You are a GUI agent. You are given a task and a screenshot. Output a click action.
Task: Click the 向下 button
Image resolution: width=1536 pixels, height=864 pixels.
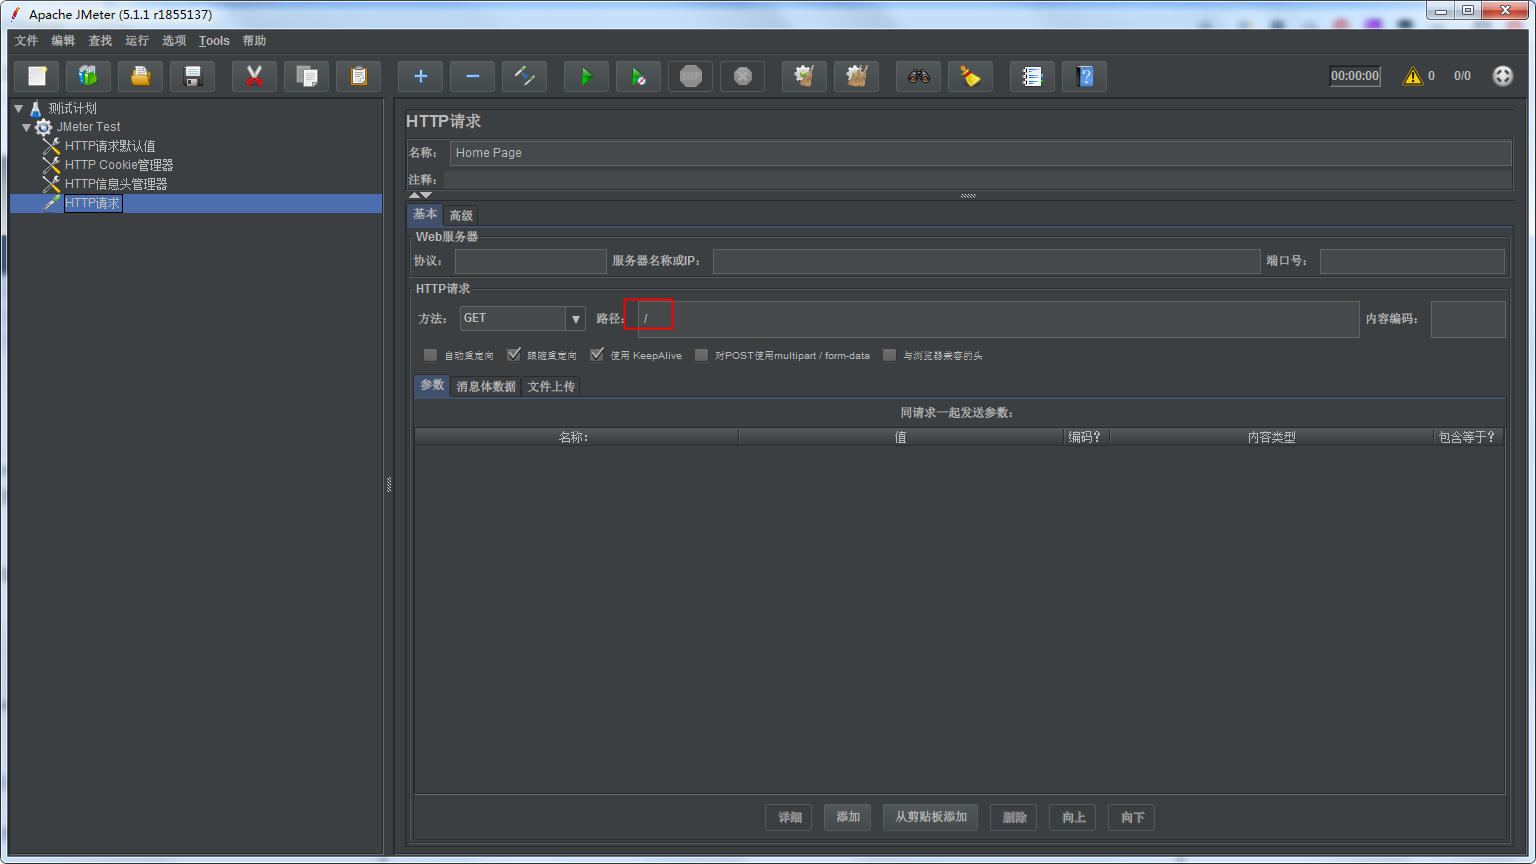[x=1132, y=817]
